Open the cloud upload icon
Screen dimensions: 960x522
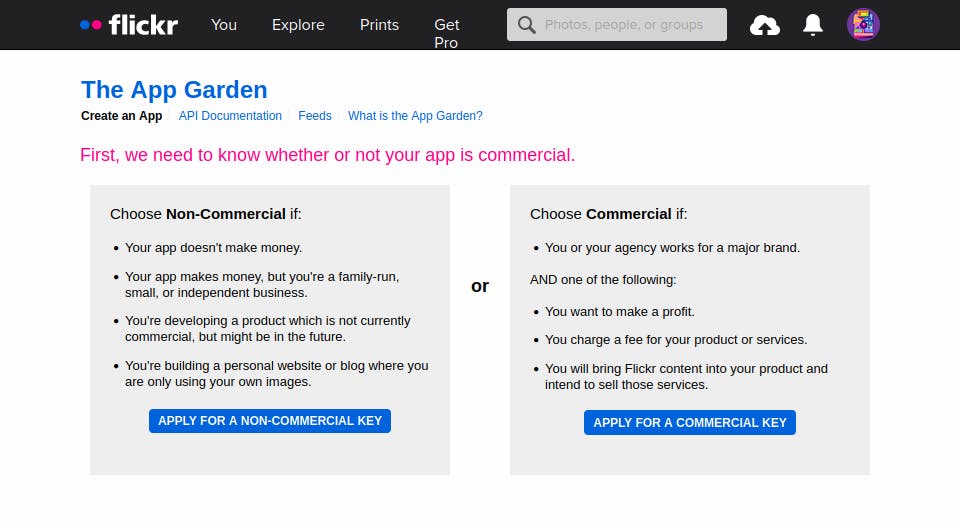pos(765,25)
